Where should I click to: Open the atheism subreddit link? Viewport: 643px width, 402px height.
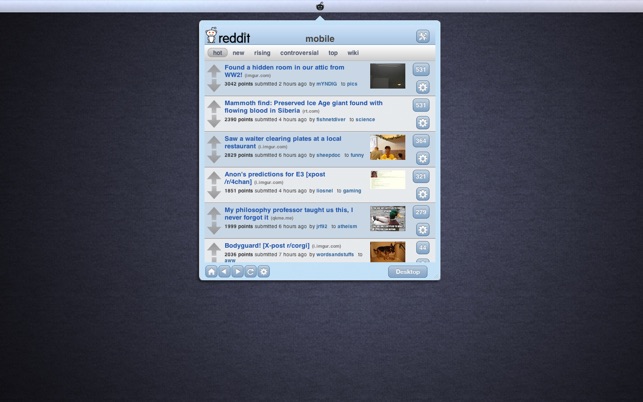point(347,226)
